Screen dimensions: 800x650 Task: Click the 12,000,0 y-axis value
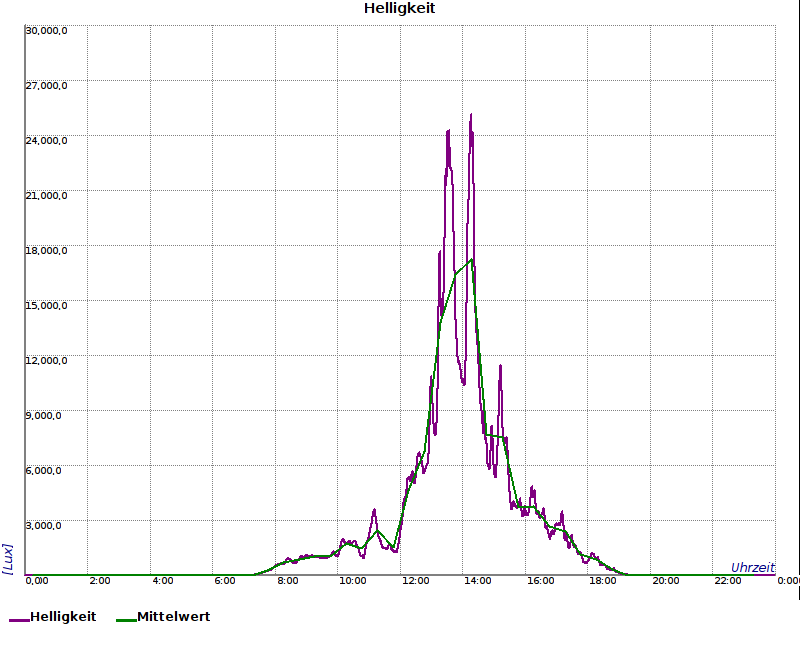point(46,361)
